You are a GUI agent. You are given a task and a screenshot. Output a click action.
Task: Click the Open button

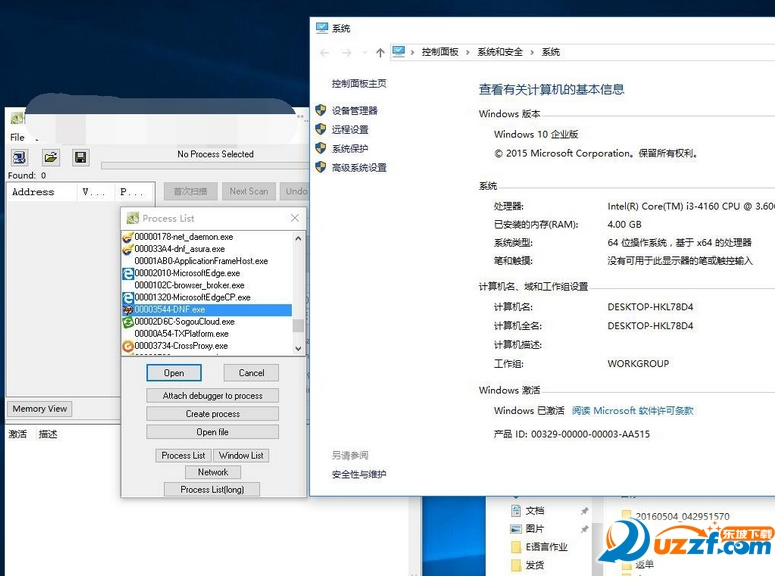(x=174, y=373)
